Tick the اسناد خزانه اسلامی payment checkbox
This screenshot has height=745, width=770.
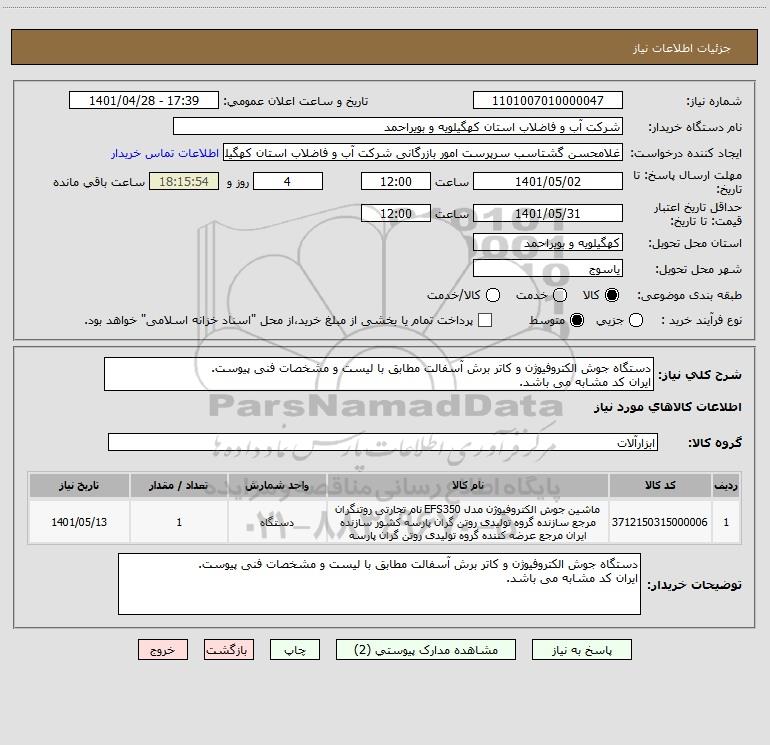(x=485, y=320)
